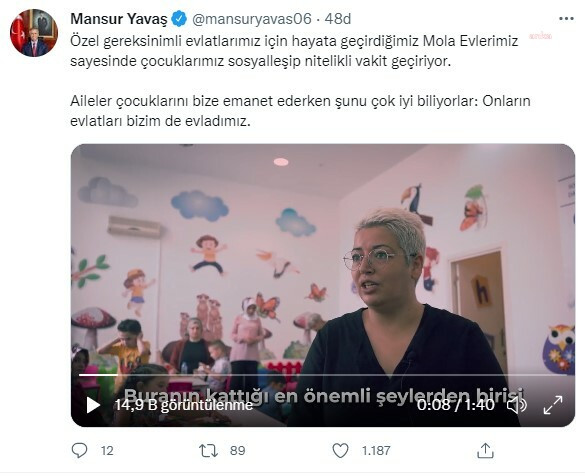The width and height of the screenshot is (585, 476).
Task: View the 12 replies count
Action: [x=107, y=451]
